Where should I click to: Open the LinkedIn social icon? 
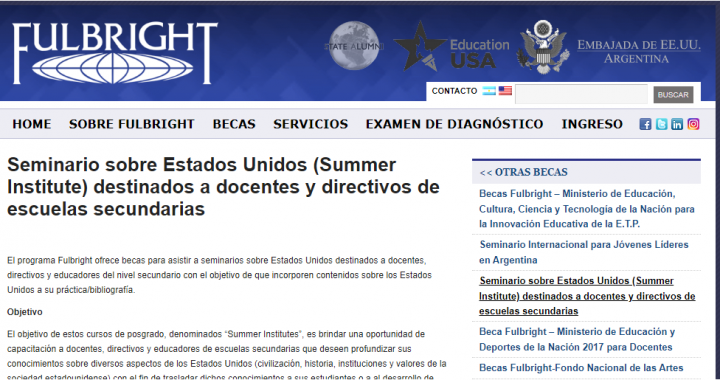[x=677, y=124]
